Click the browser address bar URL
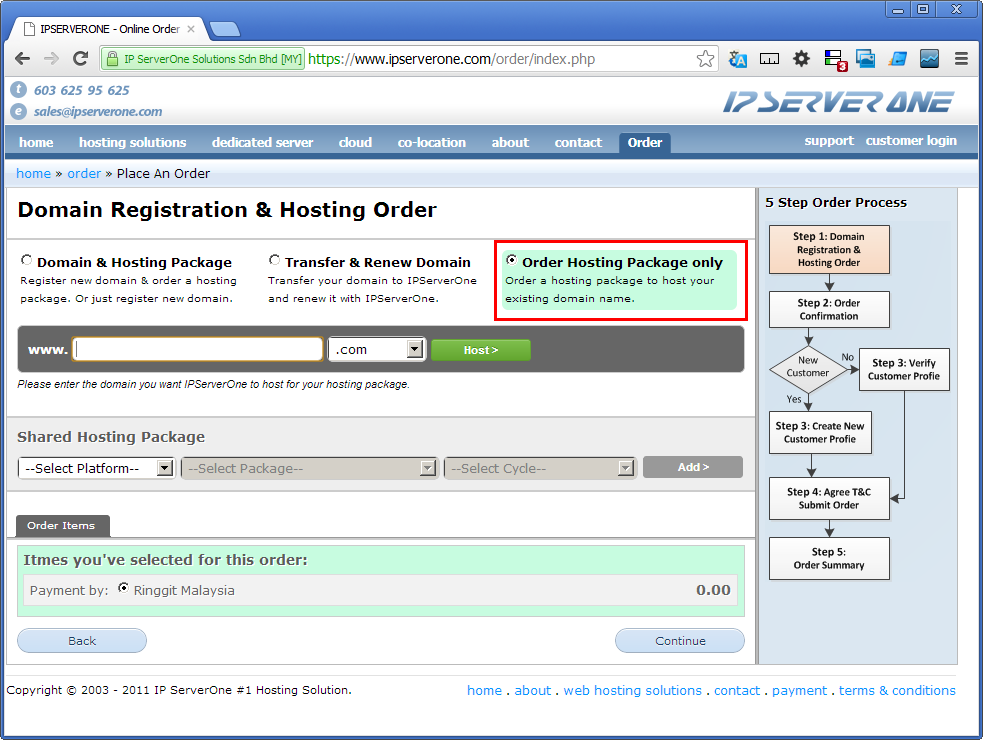983x740 pixels. (x=451, y=59)
